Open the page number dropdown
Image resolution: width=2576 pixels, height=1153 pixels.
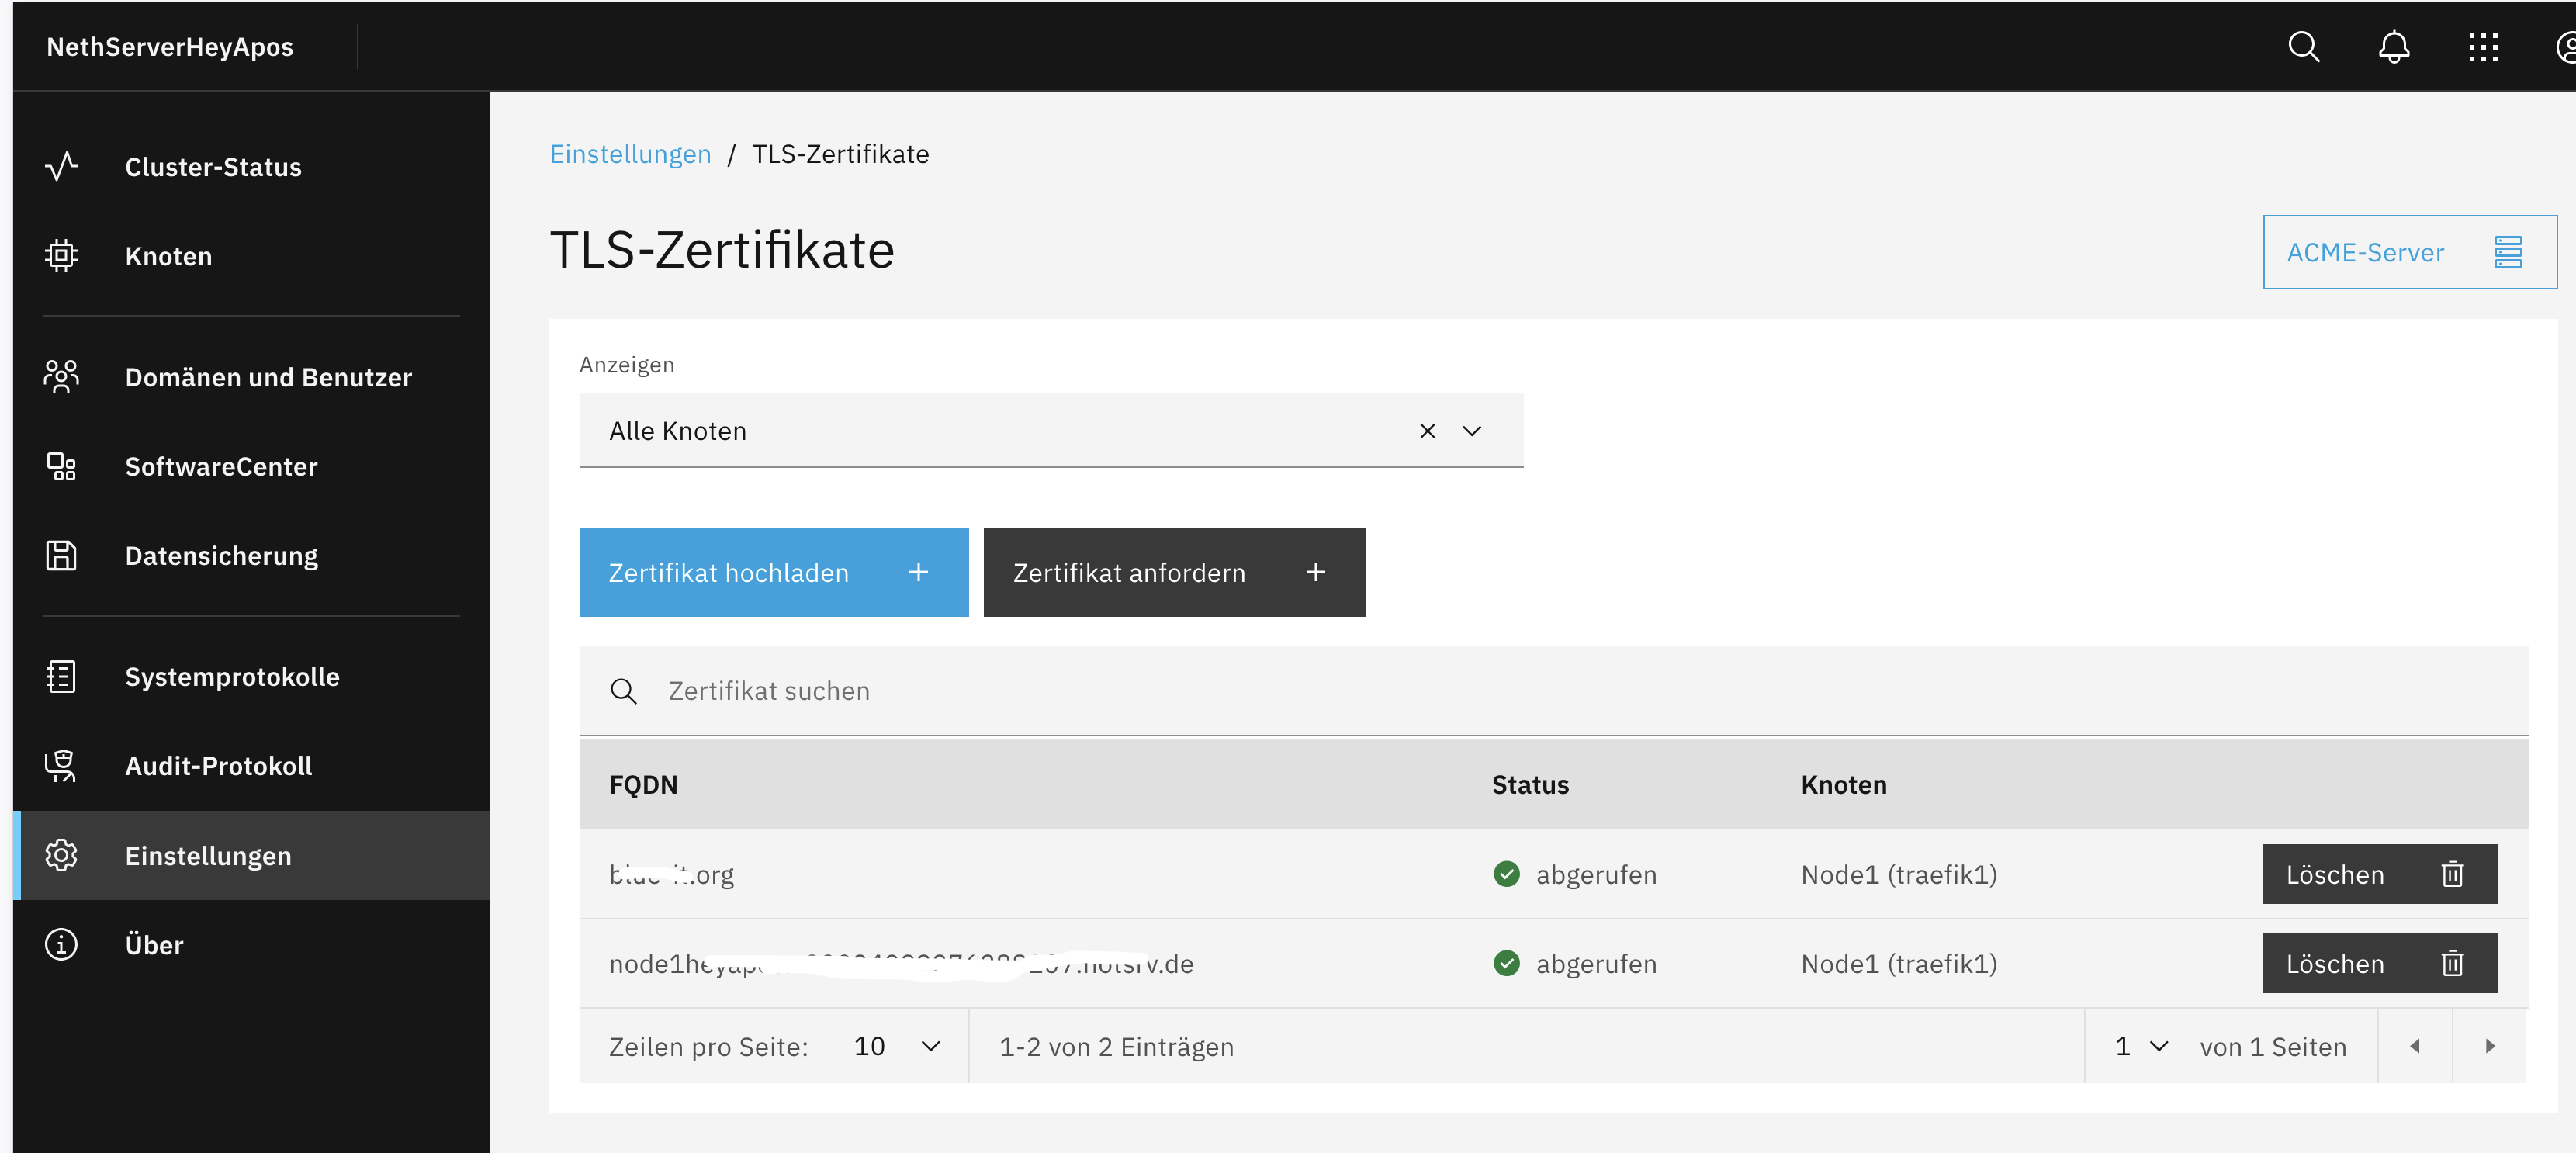2141,1046
